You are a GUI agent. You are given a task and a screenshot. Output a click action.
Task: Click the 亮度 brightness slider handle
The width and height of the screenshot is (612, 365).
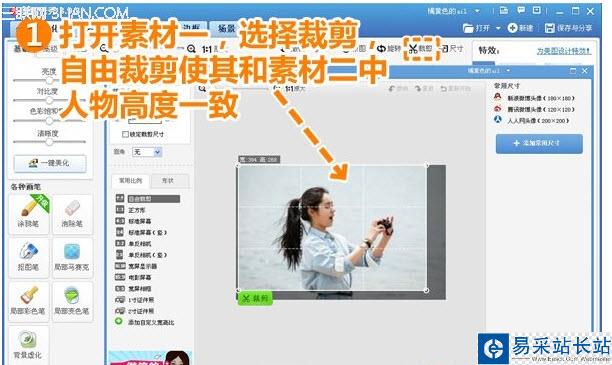click(x=50, y=80)
